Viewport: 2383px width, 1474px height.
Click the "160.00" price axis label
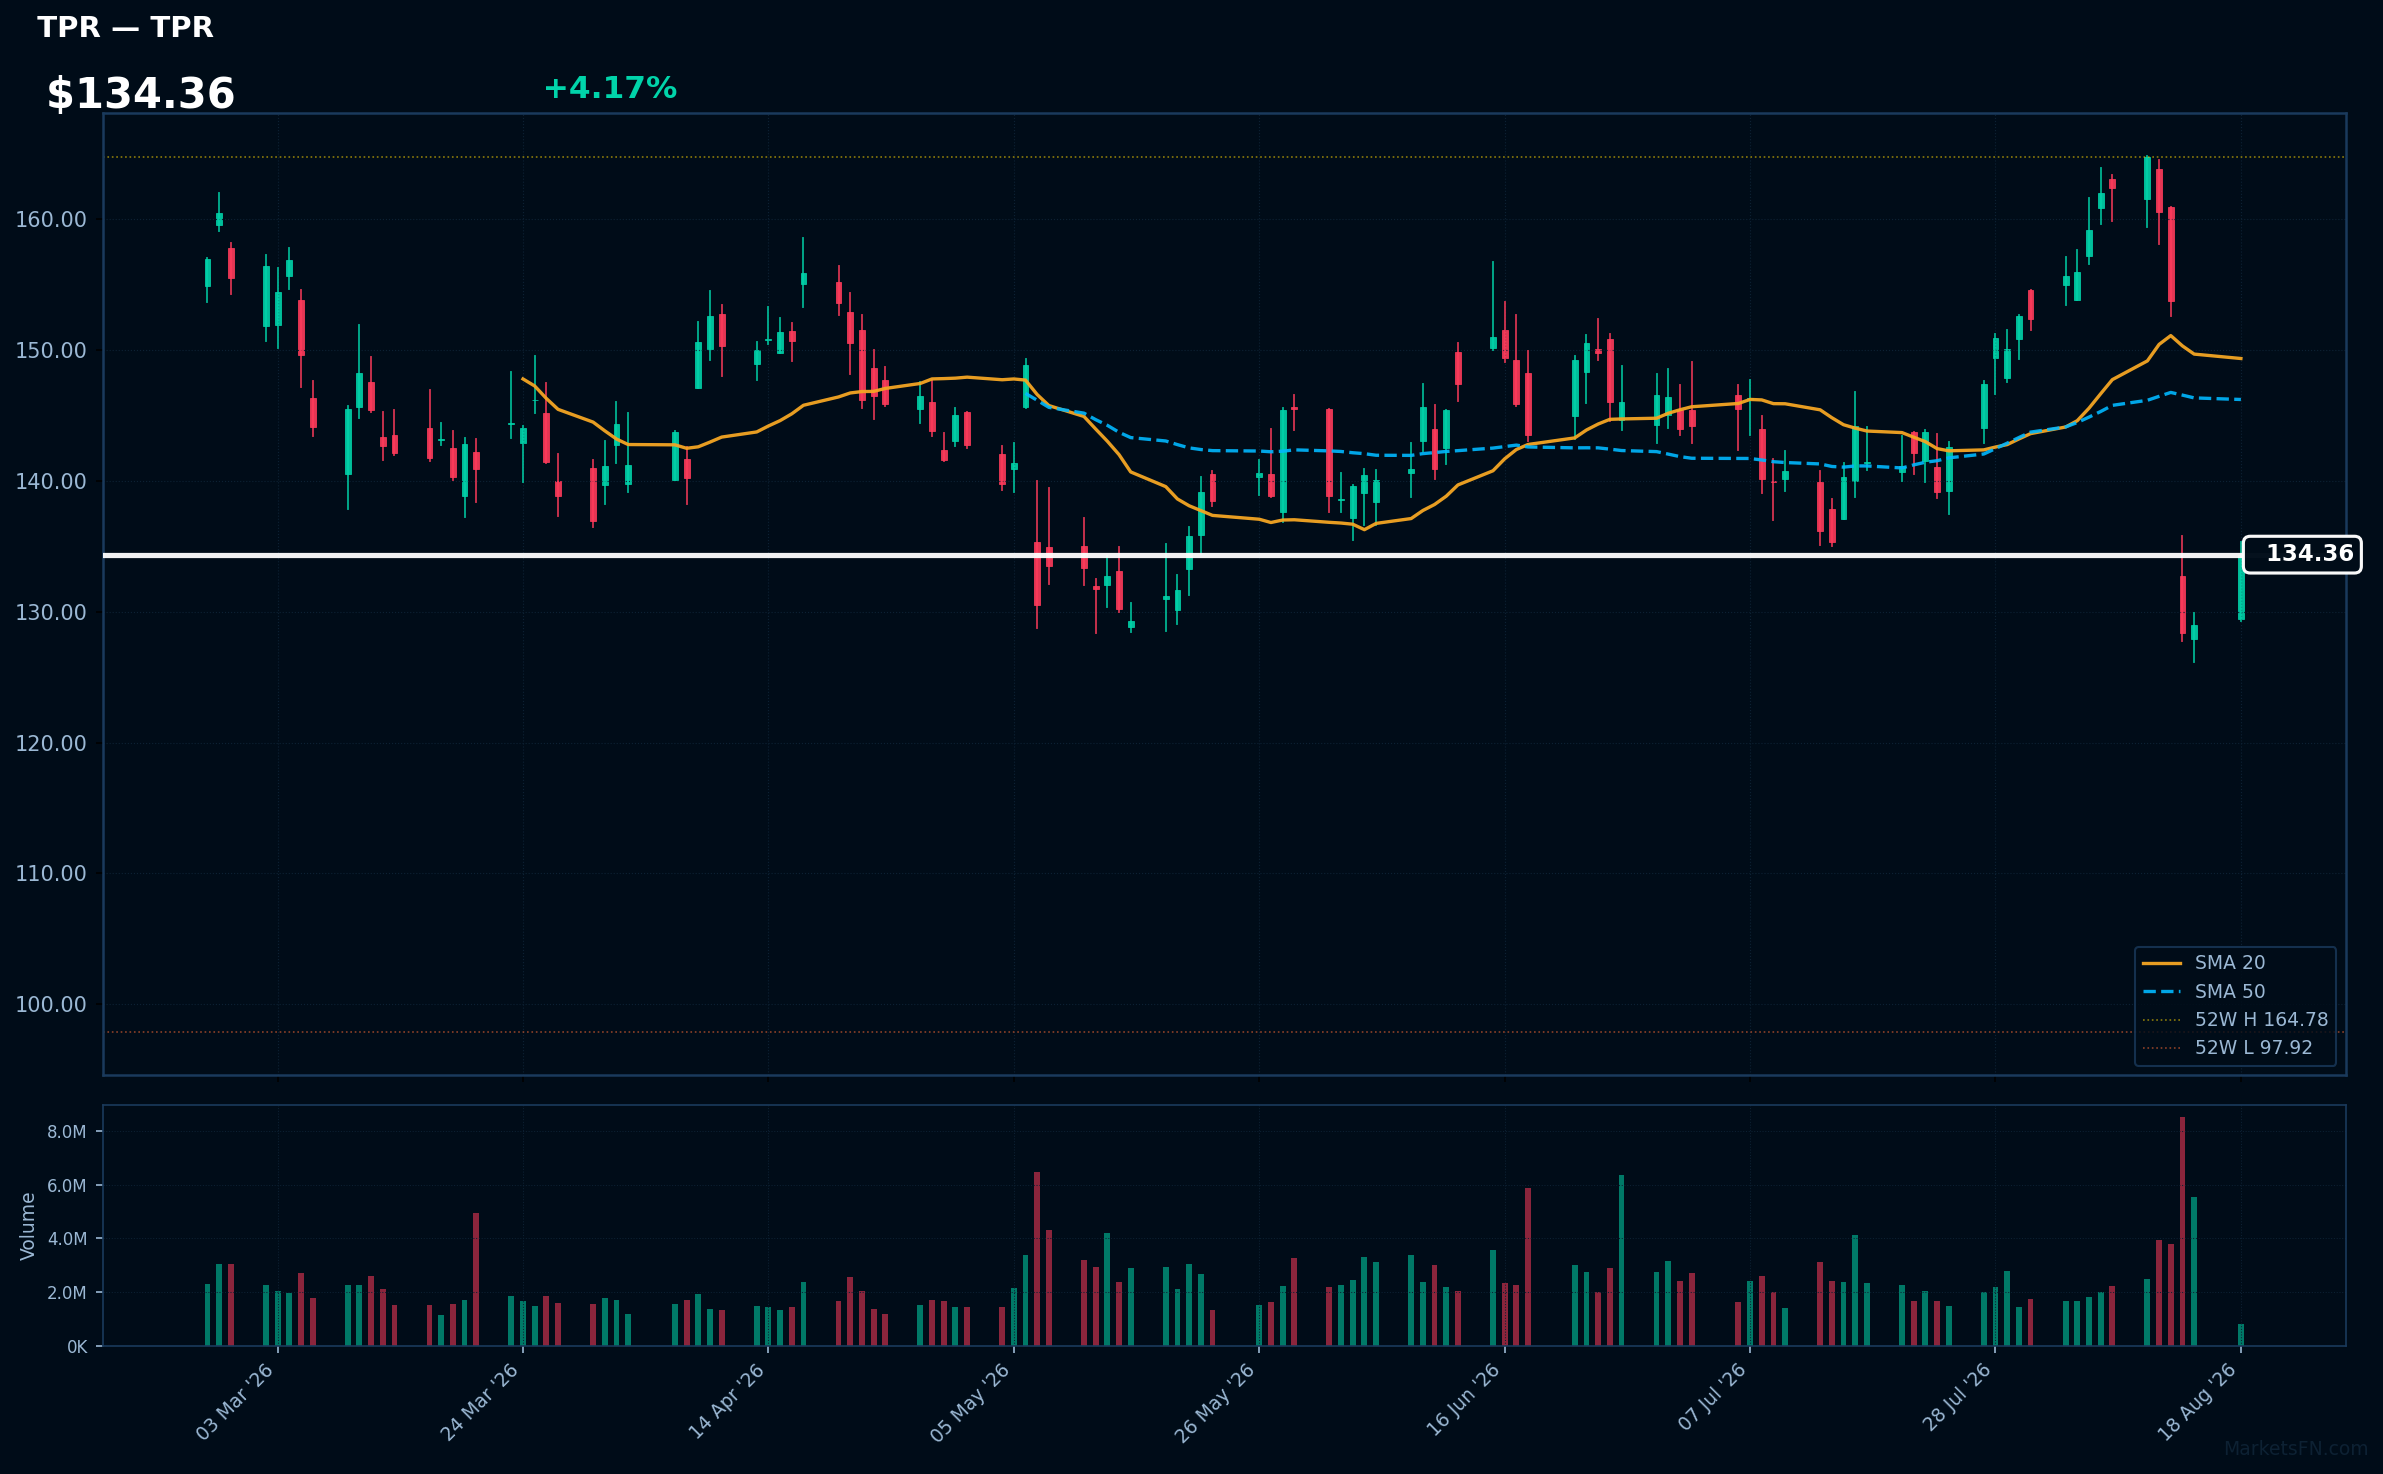point(51,219)
